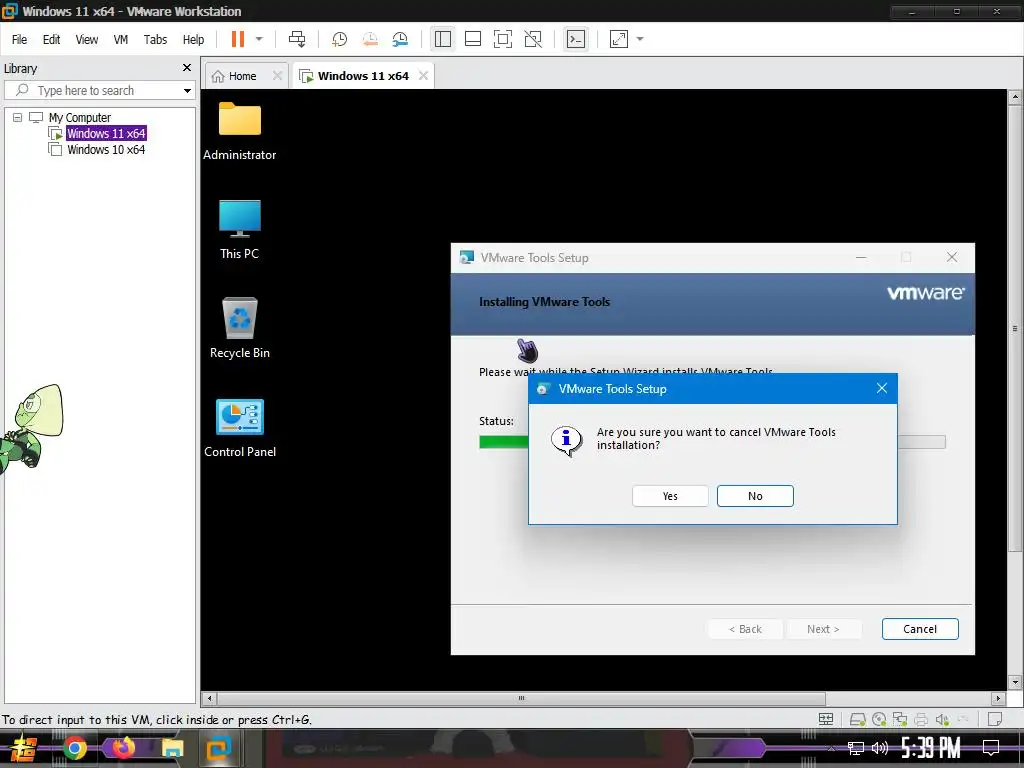Open the Tabs menu
1024x768 pixels.
pos(155,40)
